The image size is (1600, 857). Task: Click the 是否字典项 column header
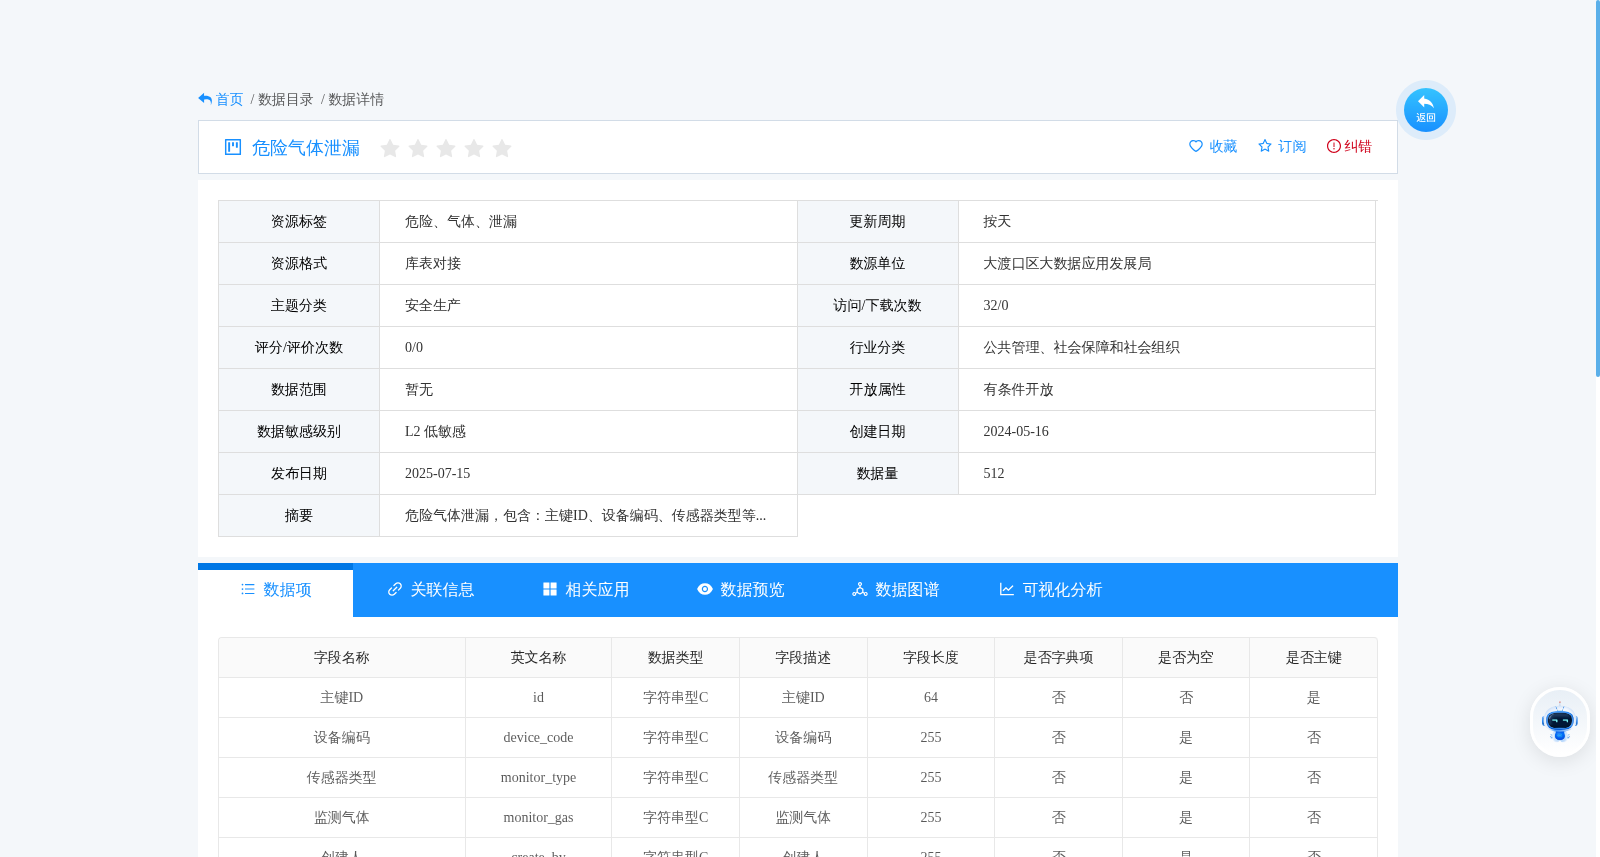tap(1058, 658)
